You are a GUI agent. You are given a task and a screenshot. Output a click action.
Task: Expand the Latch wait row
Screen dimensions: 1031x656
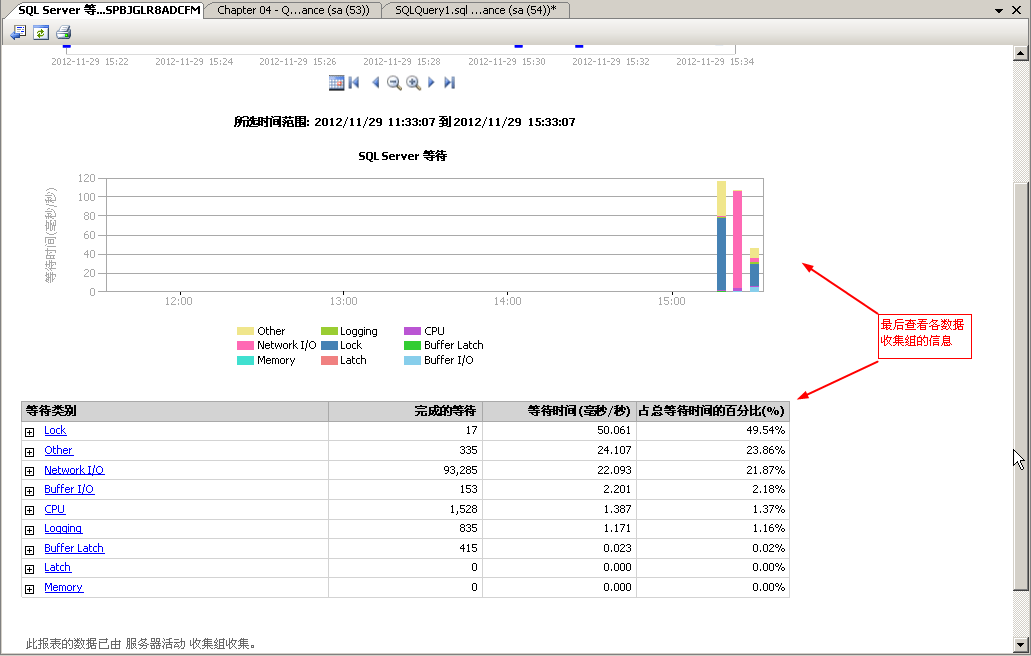30,569
